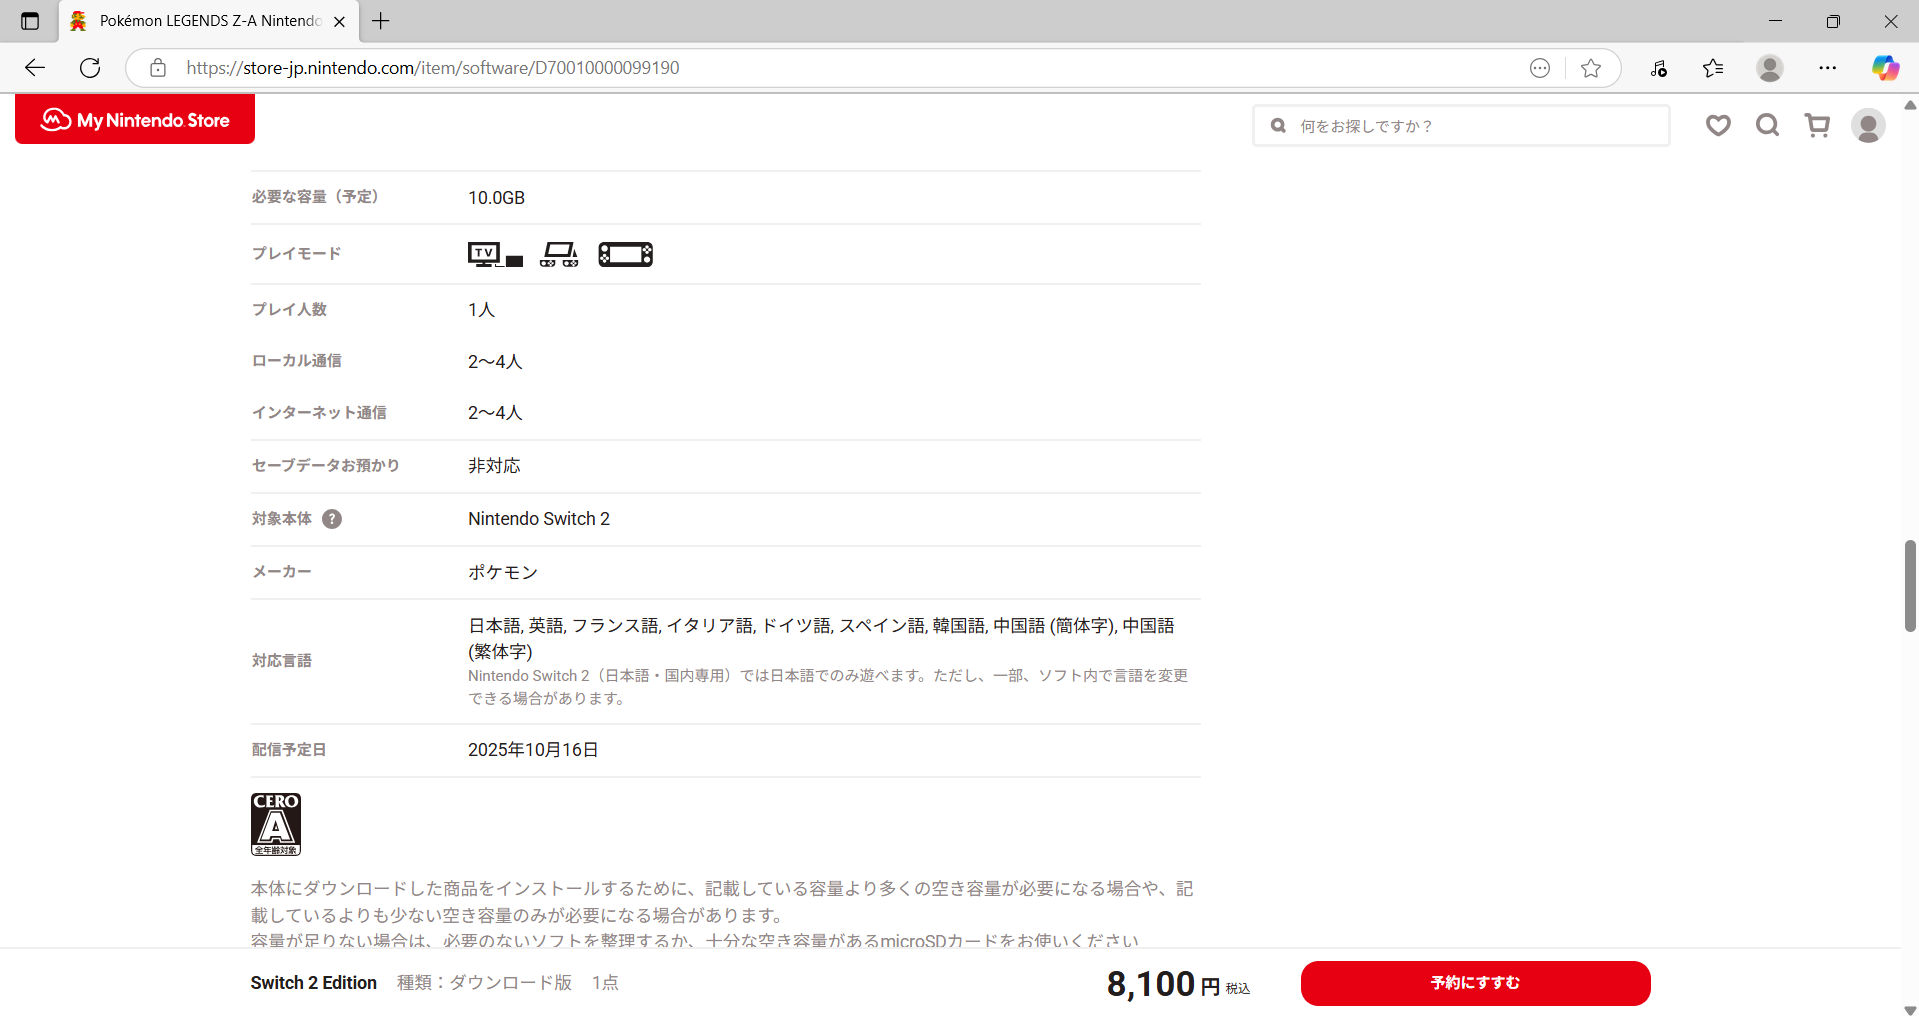1919x1016 pixels.
Task: Go to My Nintendo Store home
Action: click(x=135, y=120)
